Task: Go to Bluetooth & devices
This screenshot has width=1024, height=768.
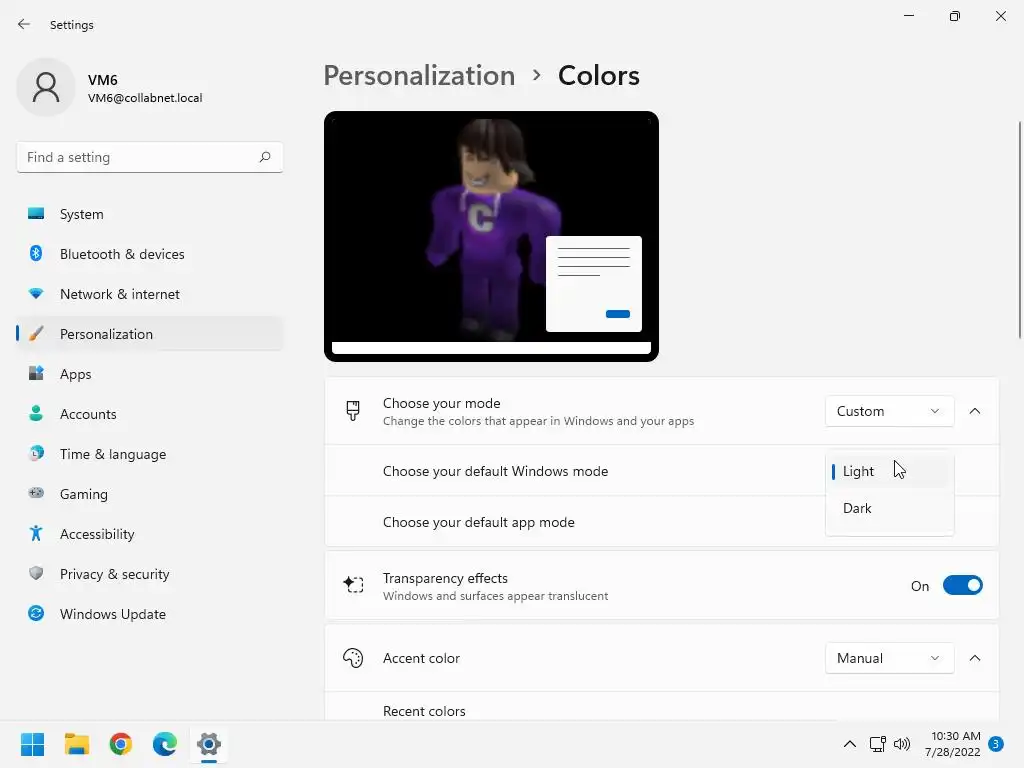Action: pos(150,254)
